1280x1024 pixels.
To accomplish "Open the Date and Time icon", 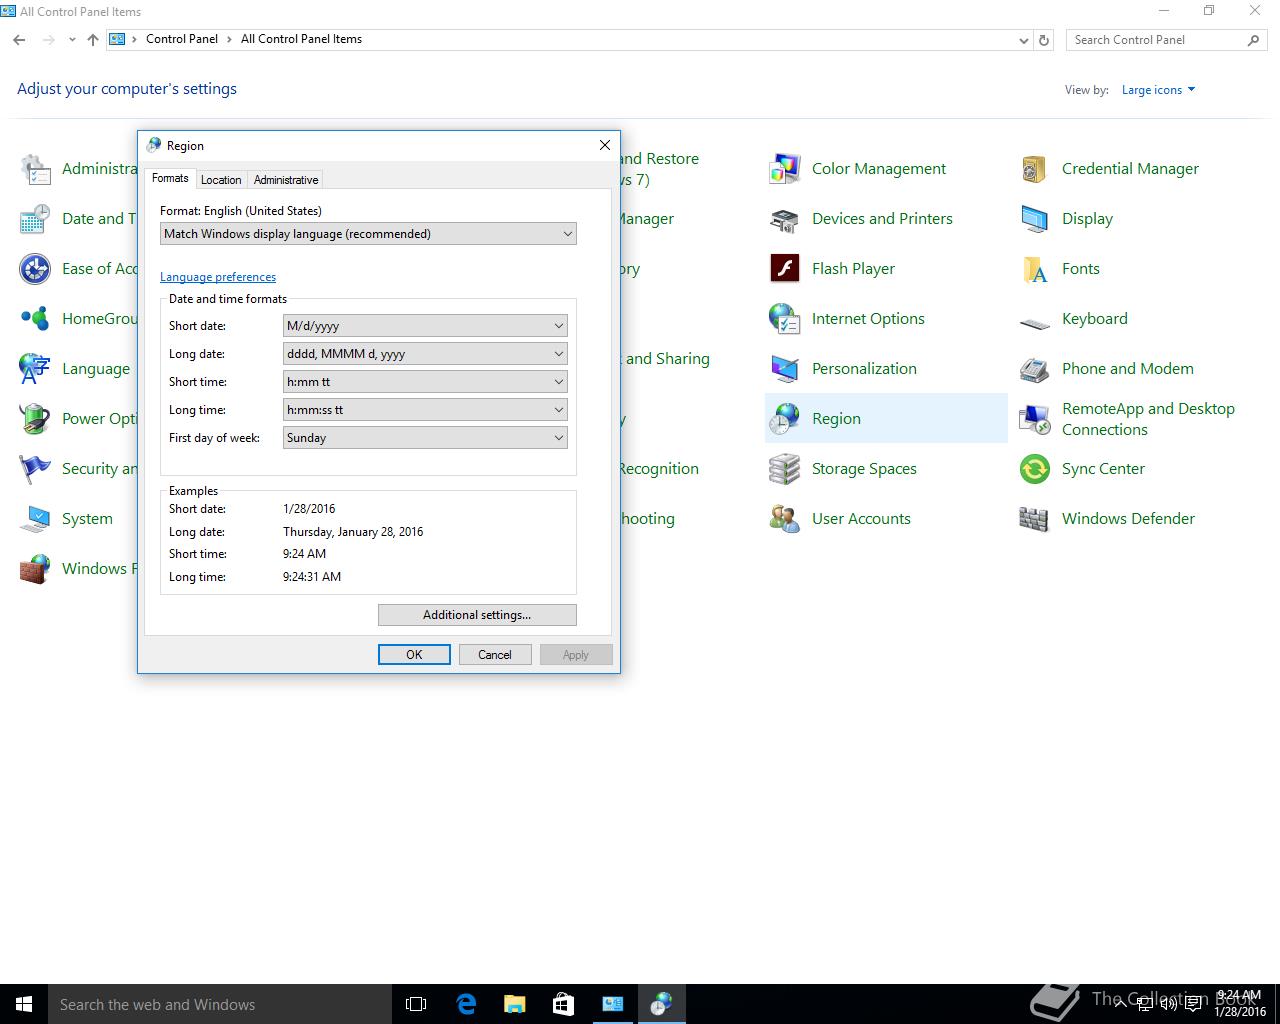I will click(x=35, y=219).
